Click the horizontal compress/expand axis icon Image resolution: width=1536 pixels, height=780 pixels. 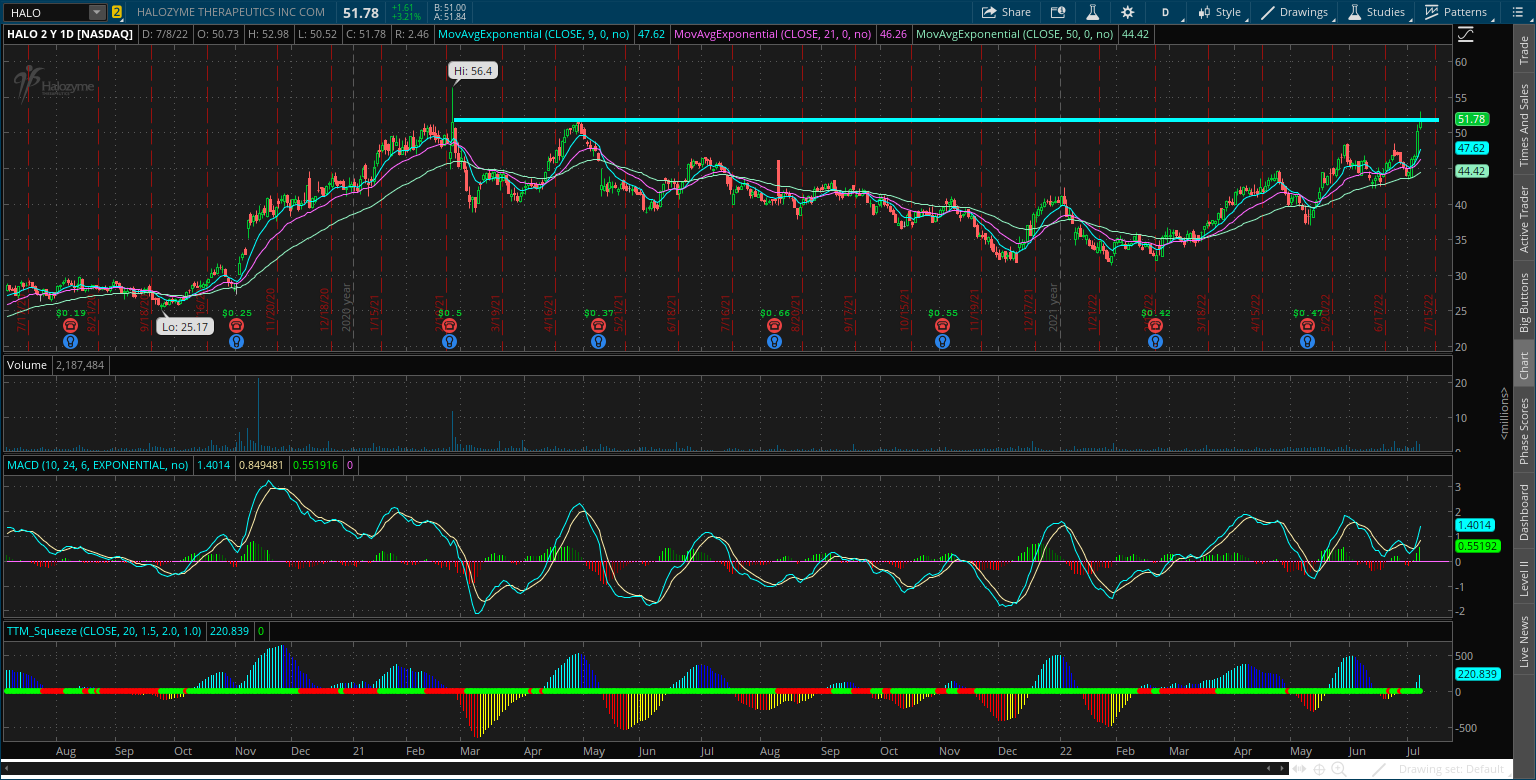point(1301,769)
